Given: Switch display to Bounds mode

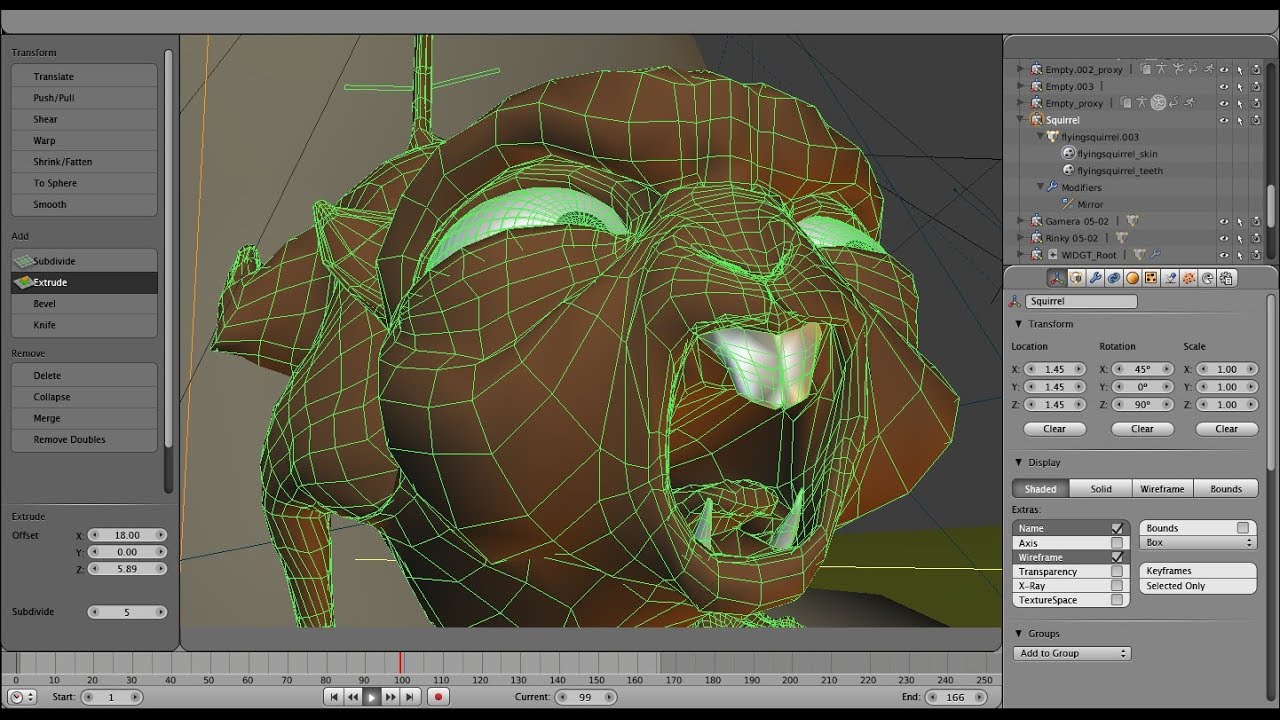Looking at the screenshot, I should click(x=1226, y=489).
